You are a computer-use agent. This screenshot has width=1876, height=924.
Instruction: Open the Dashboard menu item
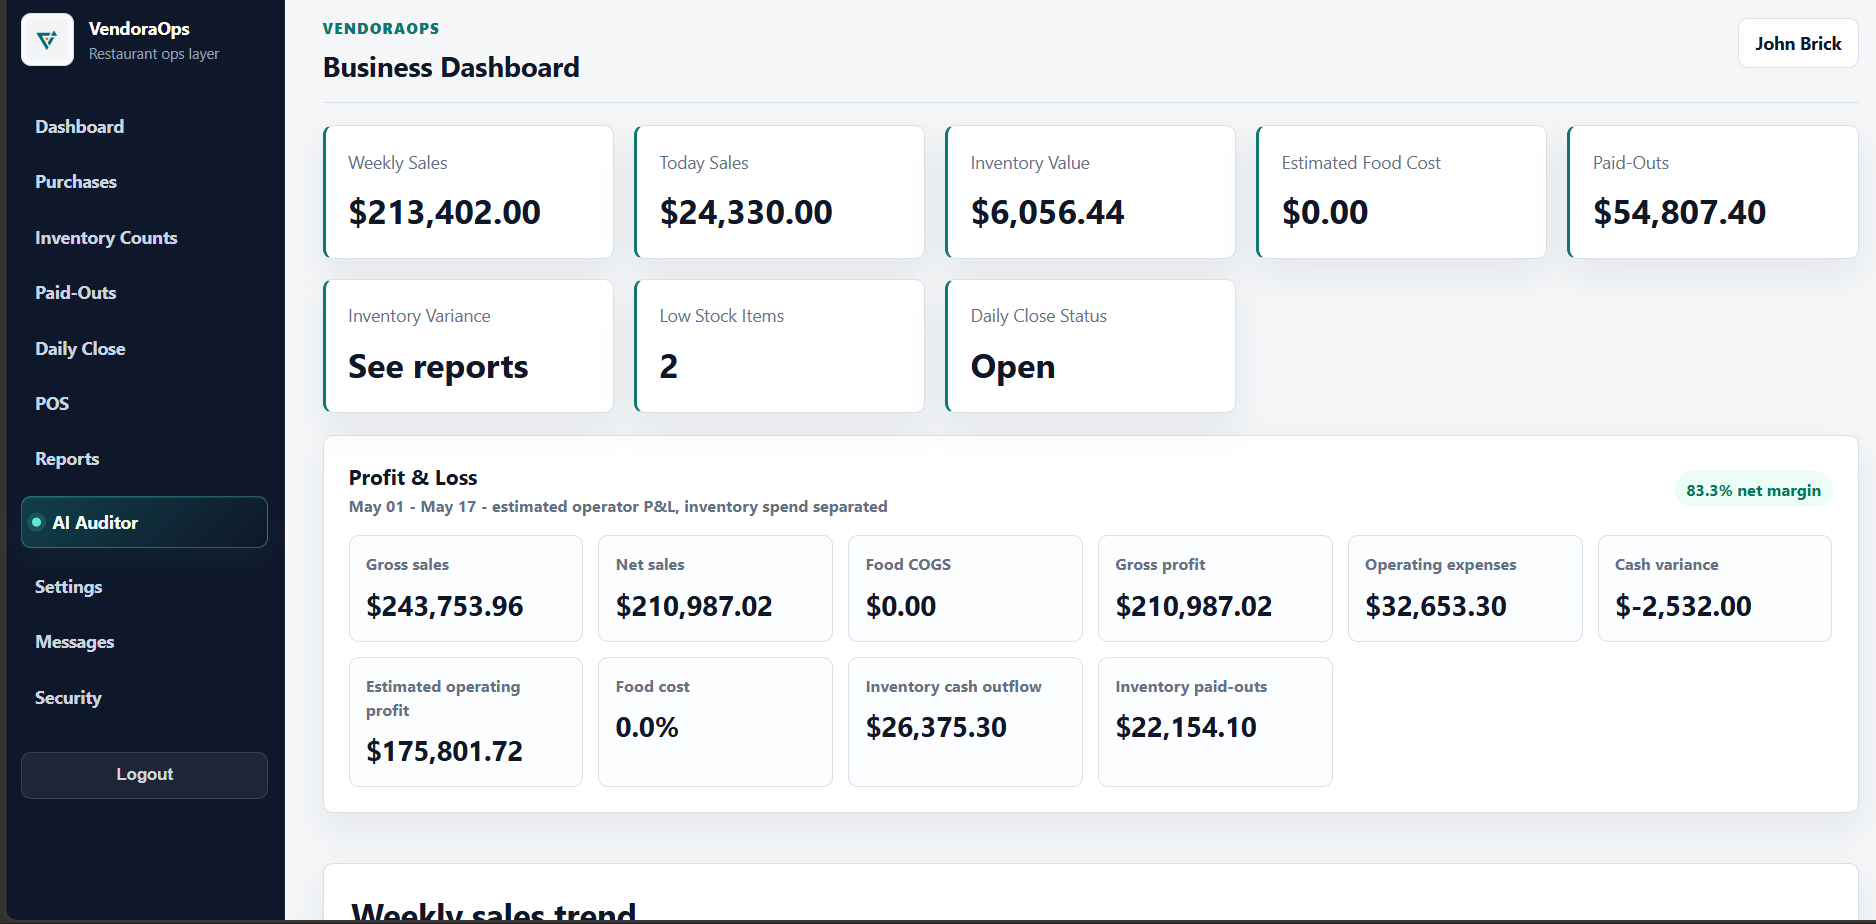80,127
